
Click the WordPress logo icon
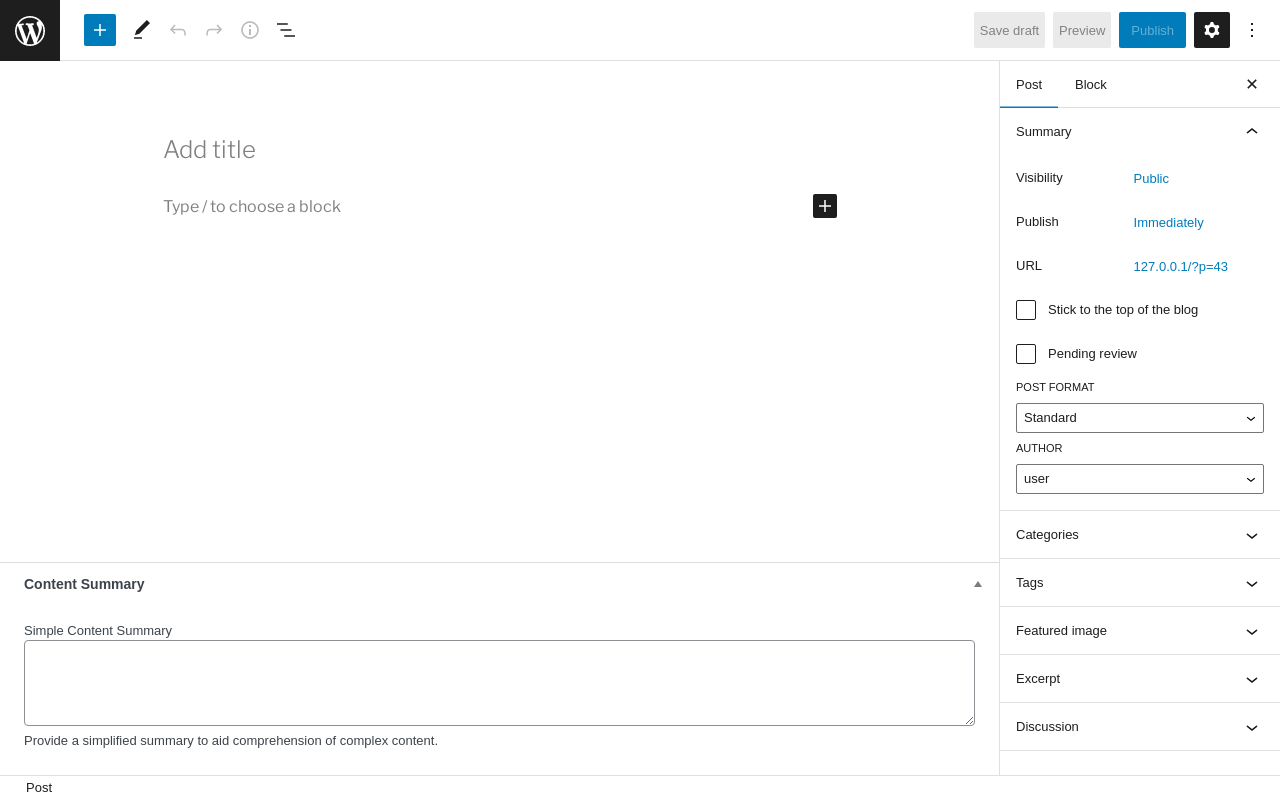pos(30,30)
